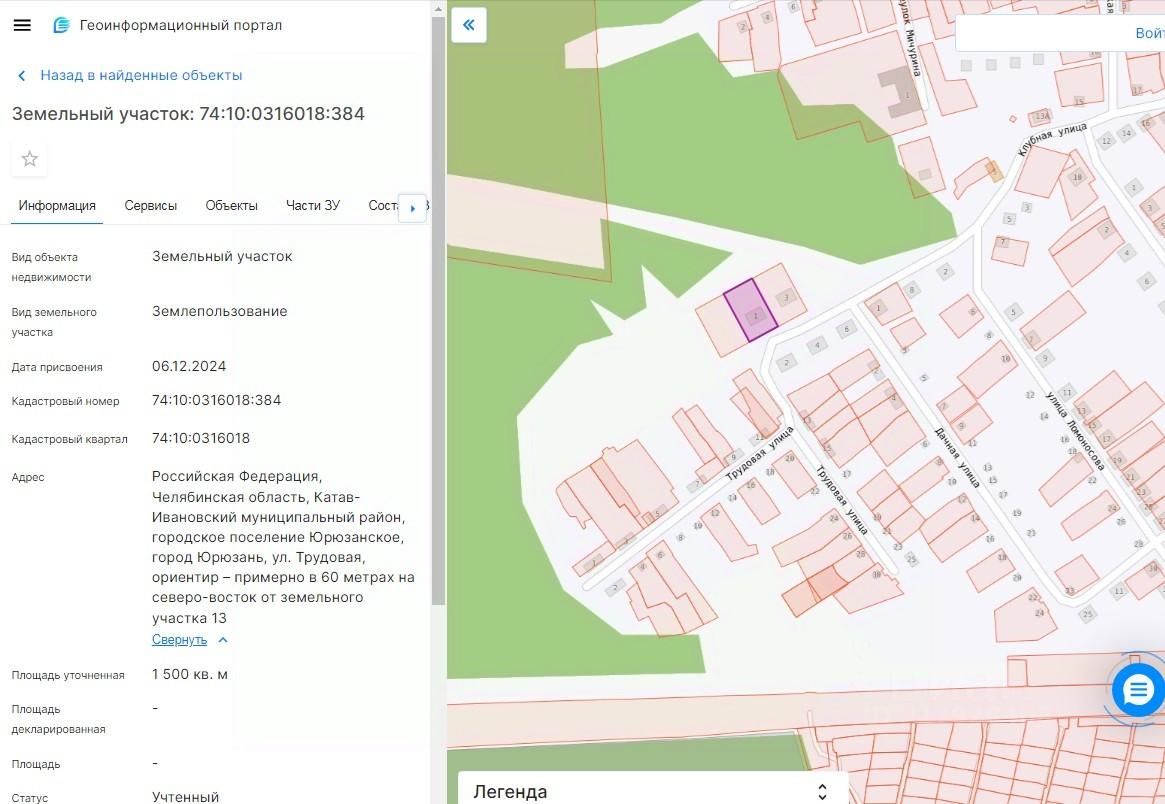Switch to the Части ЗУ tab
The image size is (1165, 804).
click(313, 206)
